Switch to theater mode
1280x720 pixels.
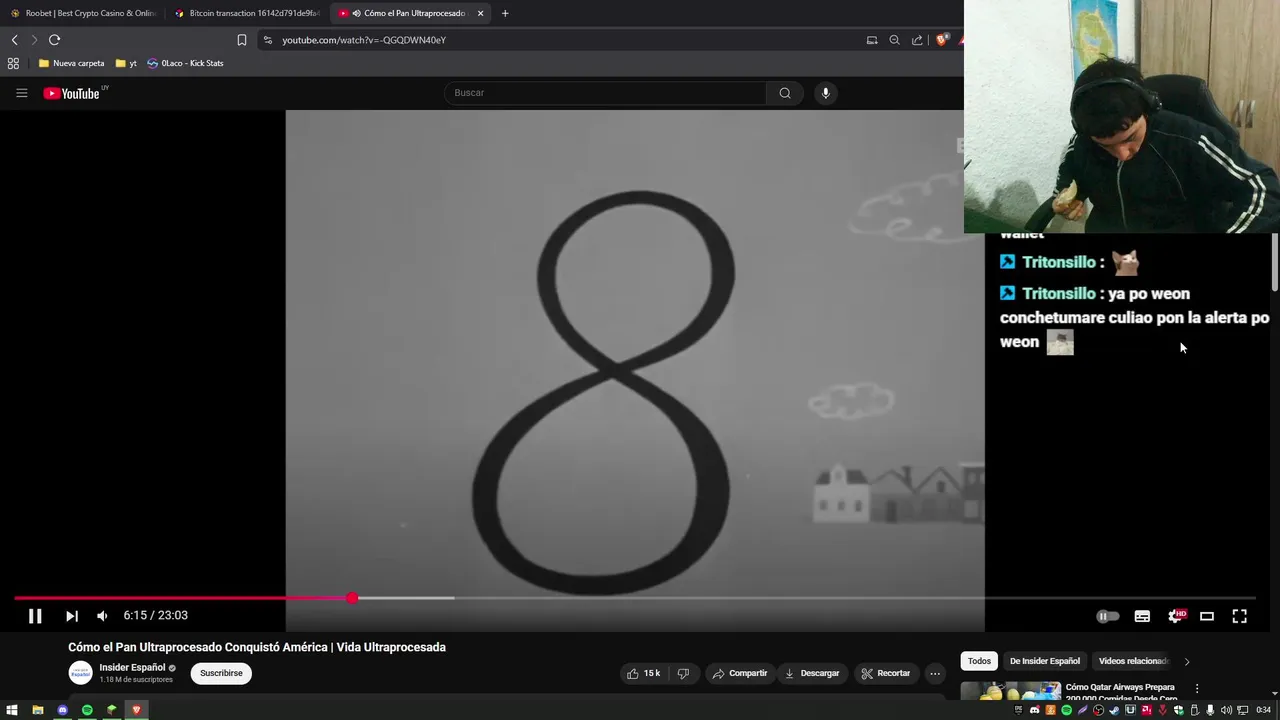[x=1207, y=616]
